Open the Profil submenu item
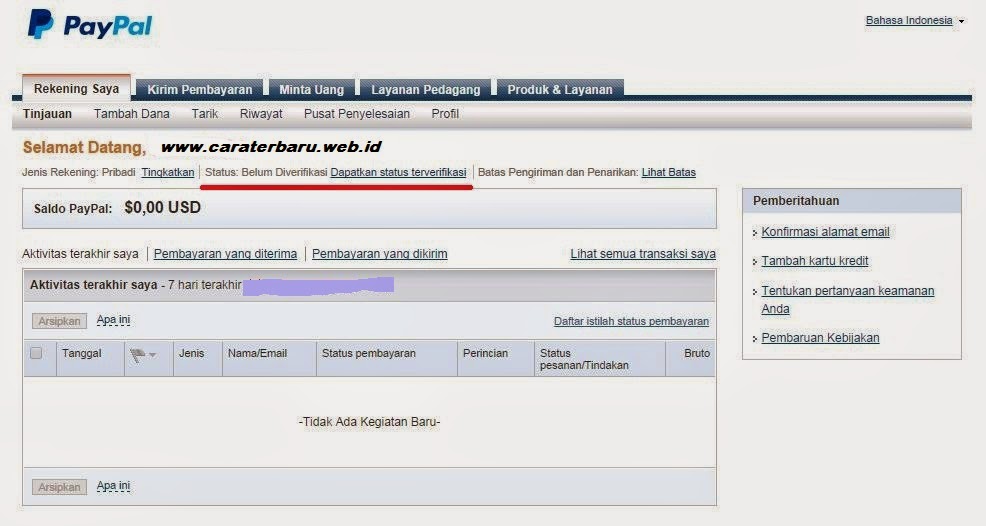Screen dimensions: 986x526 pyautogui.click(x=445, y=114)
